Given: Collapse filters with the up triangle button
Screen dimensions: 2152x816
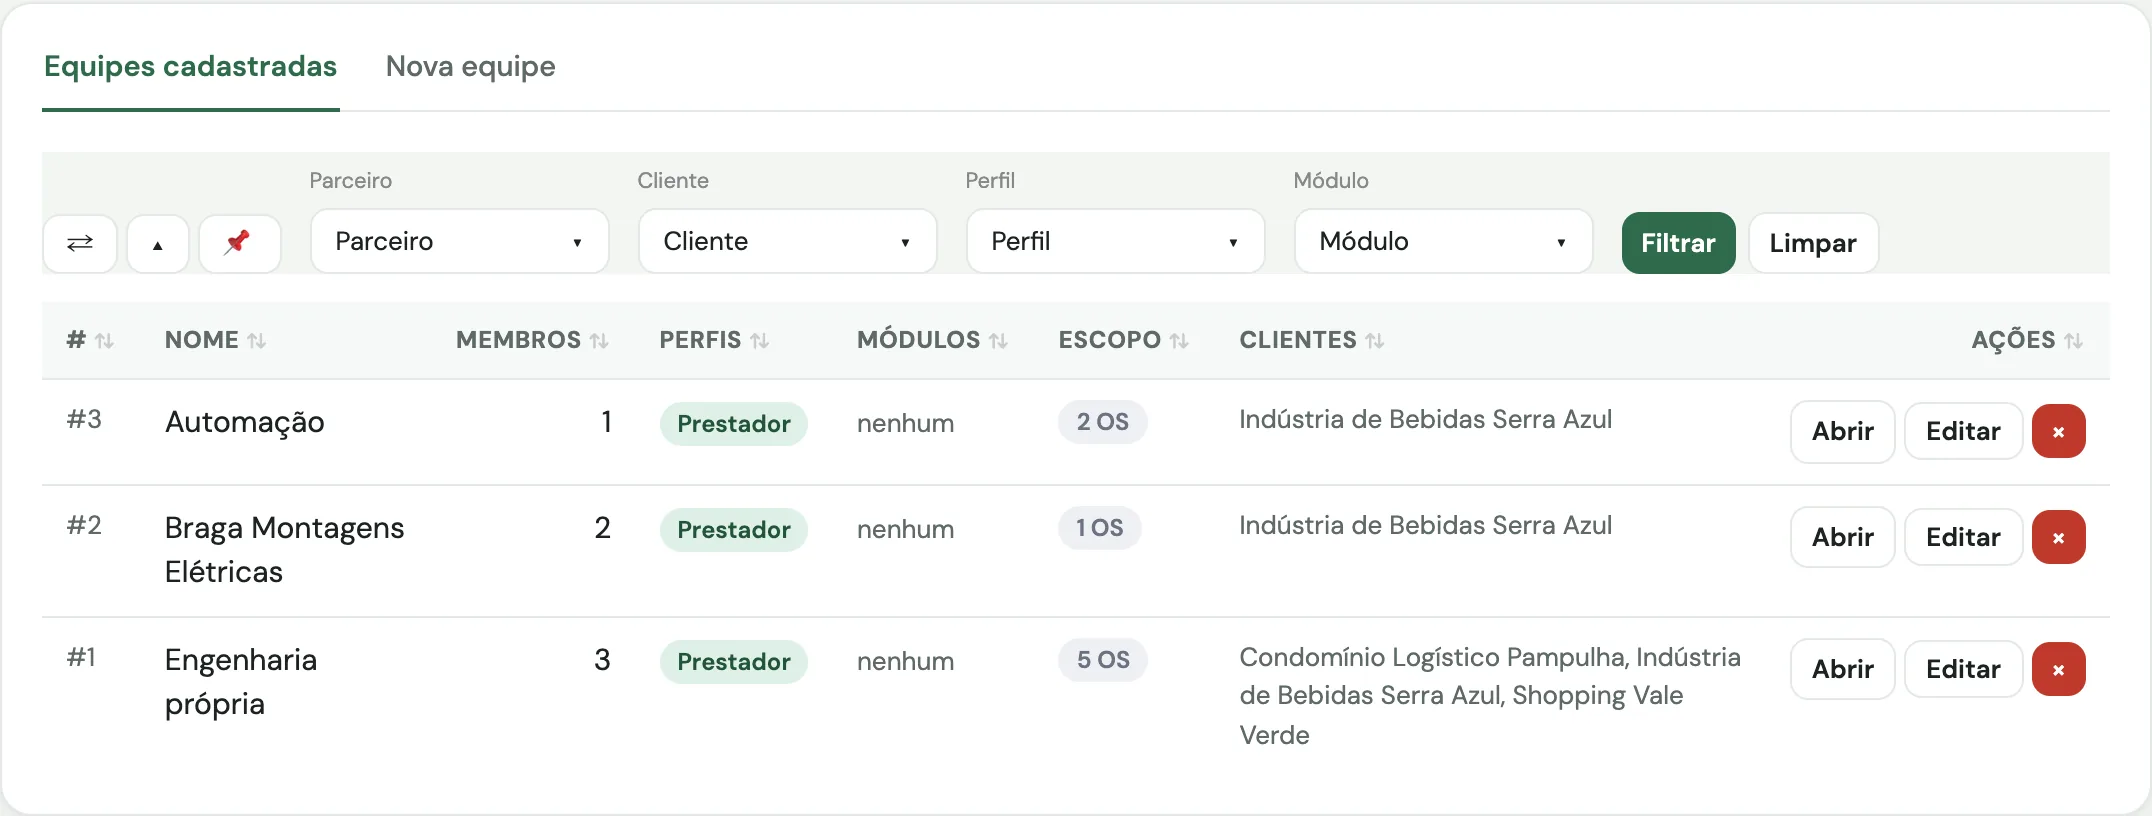Looking at the screenshot, I should click(x=158, y=243).
